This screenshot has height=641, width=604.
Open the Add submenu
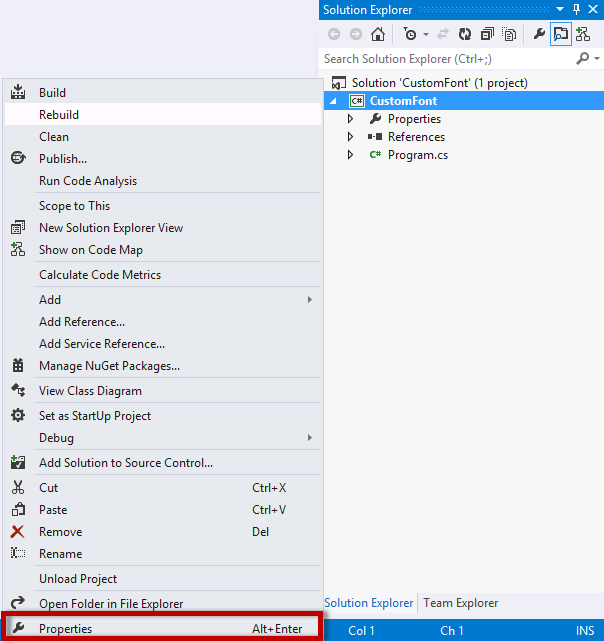(x=163, y=300)
